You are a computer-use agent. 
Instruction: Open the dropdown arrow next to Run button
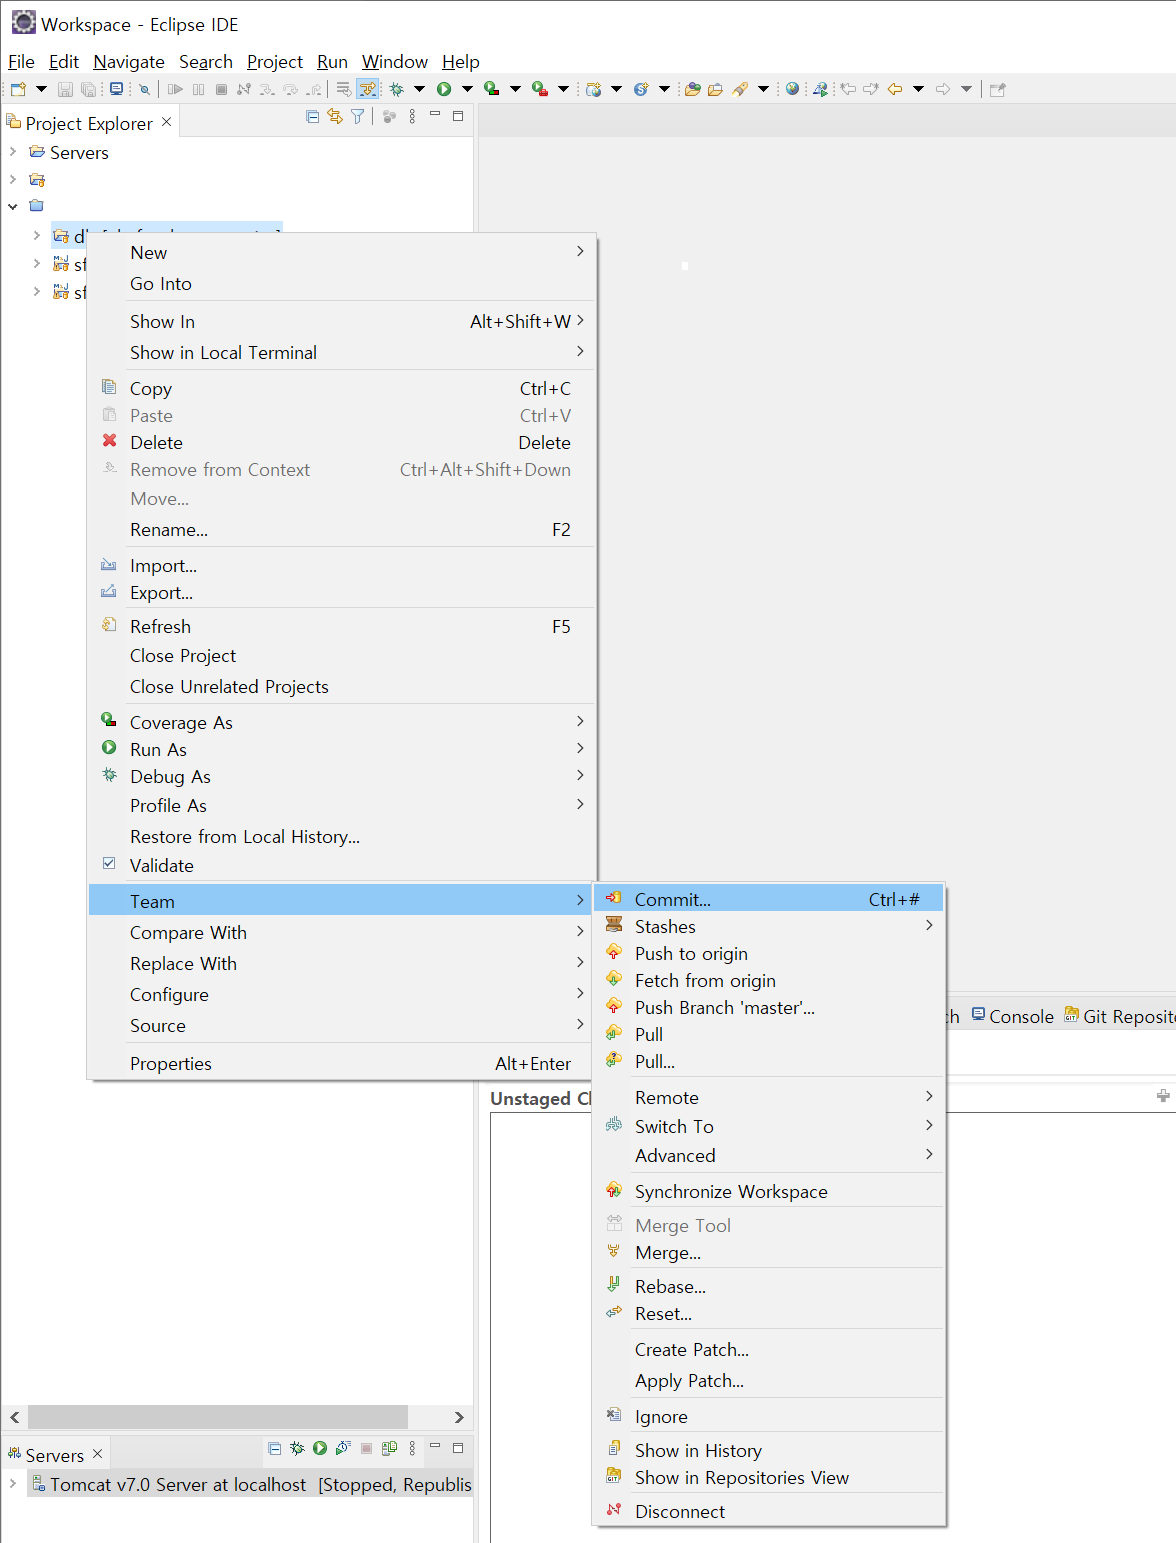pyautogui.click(x=467, y=89)
